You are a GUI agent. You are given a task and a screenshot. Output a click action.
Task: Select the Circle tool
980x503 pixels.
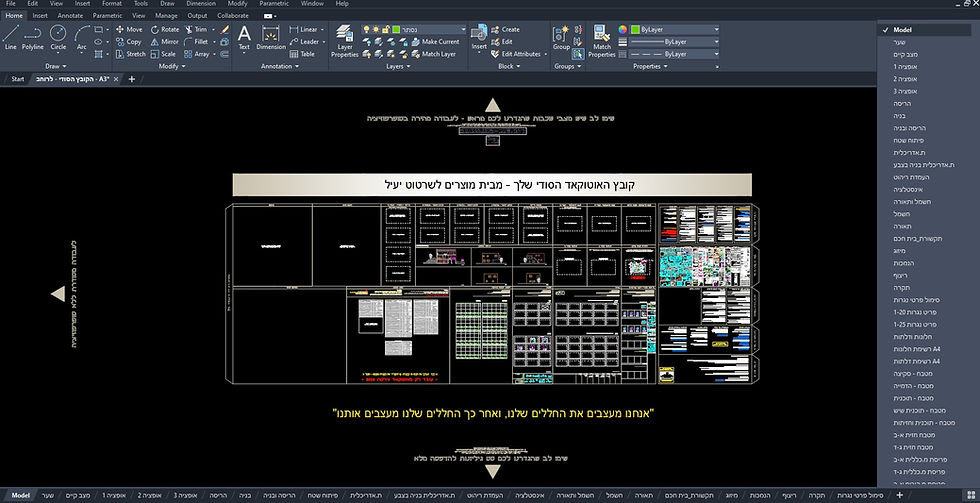[58, 37]
